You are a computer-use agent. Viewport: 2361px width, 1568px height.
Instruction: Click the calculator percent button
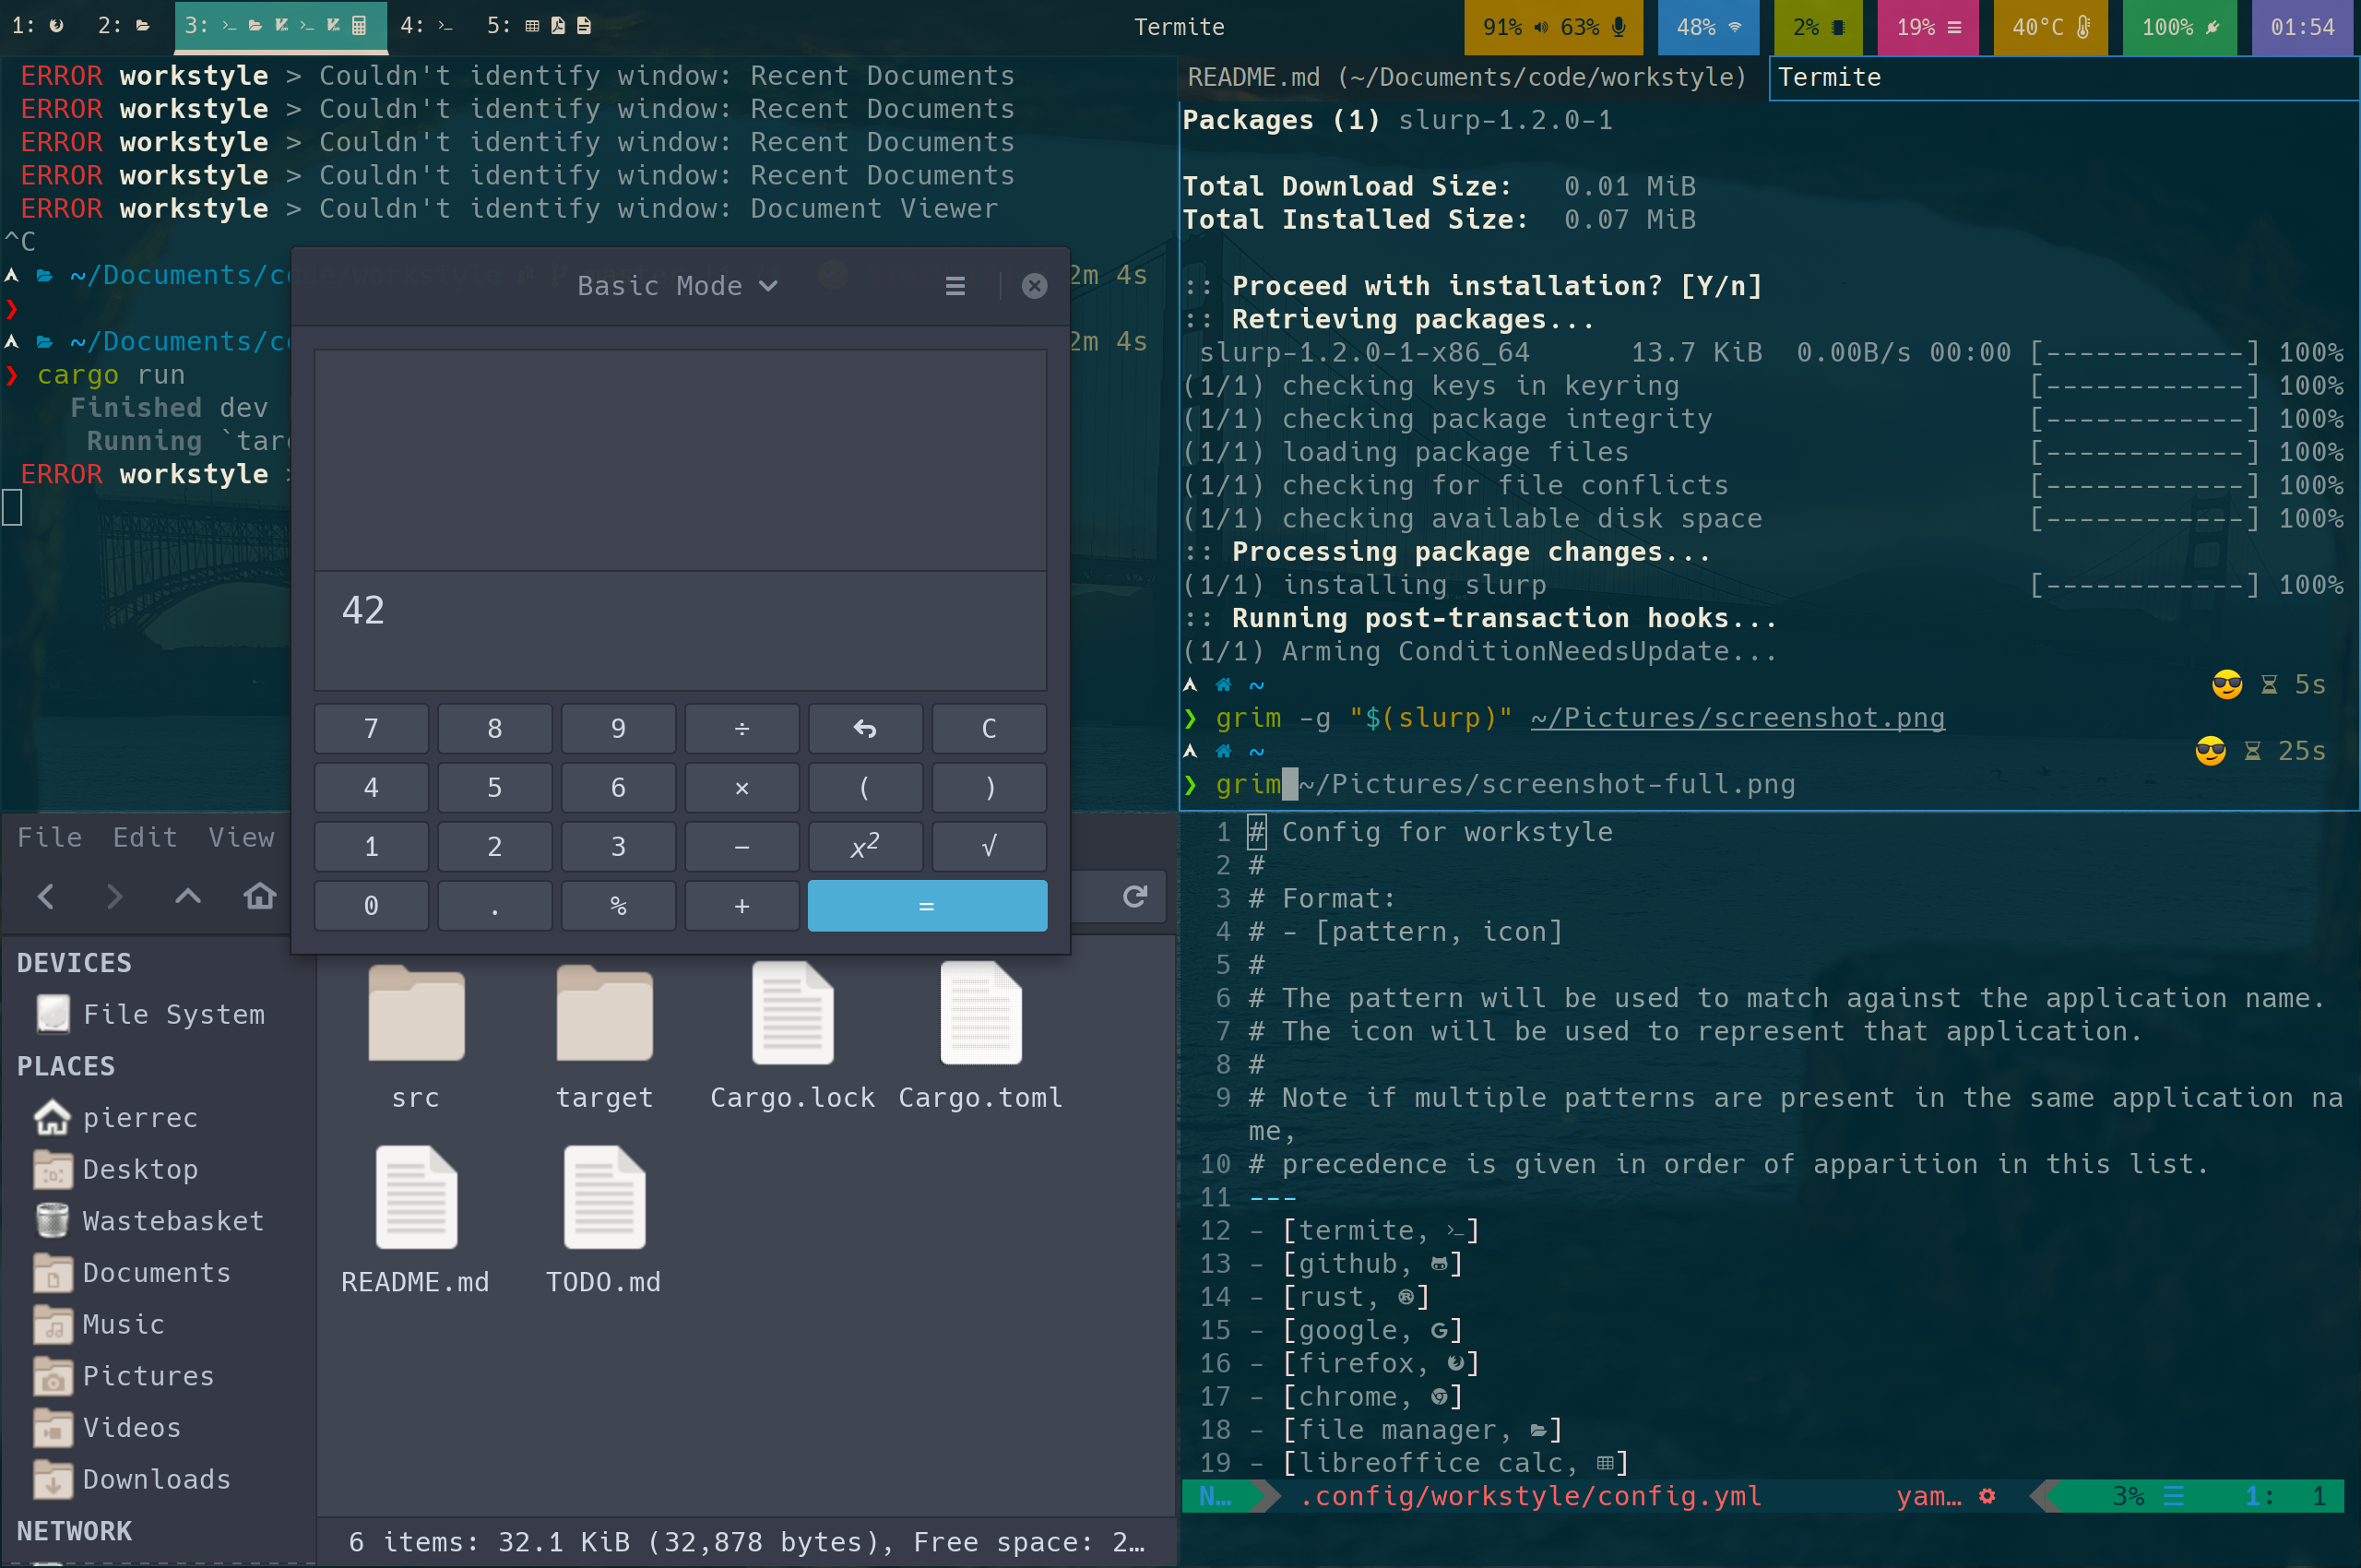coord(618,906)
